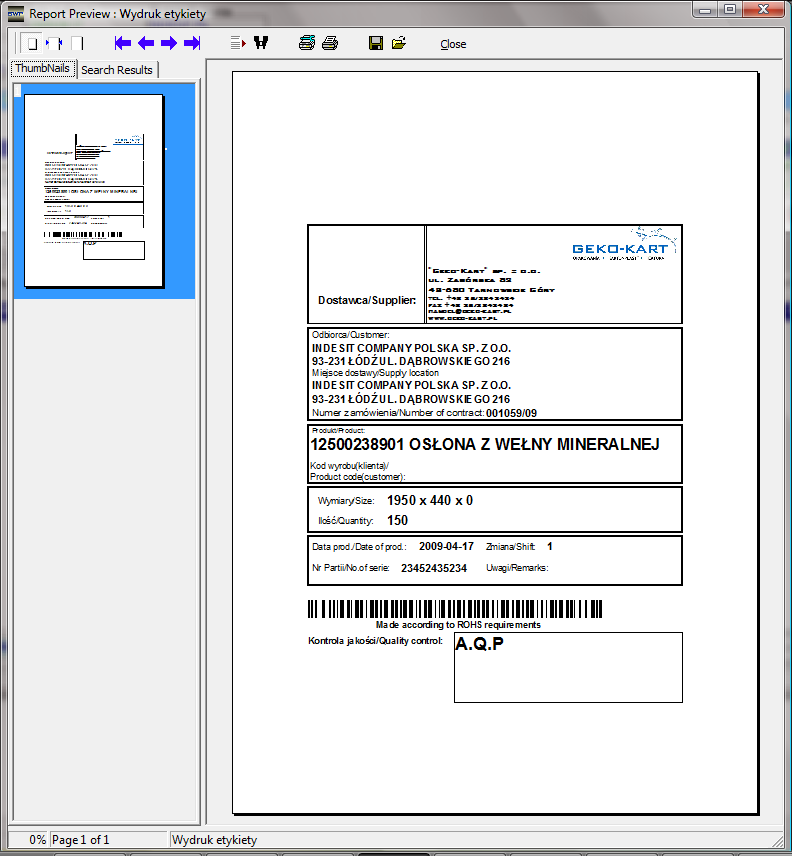Open the Search Results tab
792x856 pixels.
pos(117,70)
